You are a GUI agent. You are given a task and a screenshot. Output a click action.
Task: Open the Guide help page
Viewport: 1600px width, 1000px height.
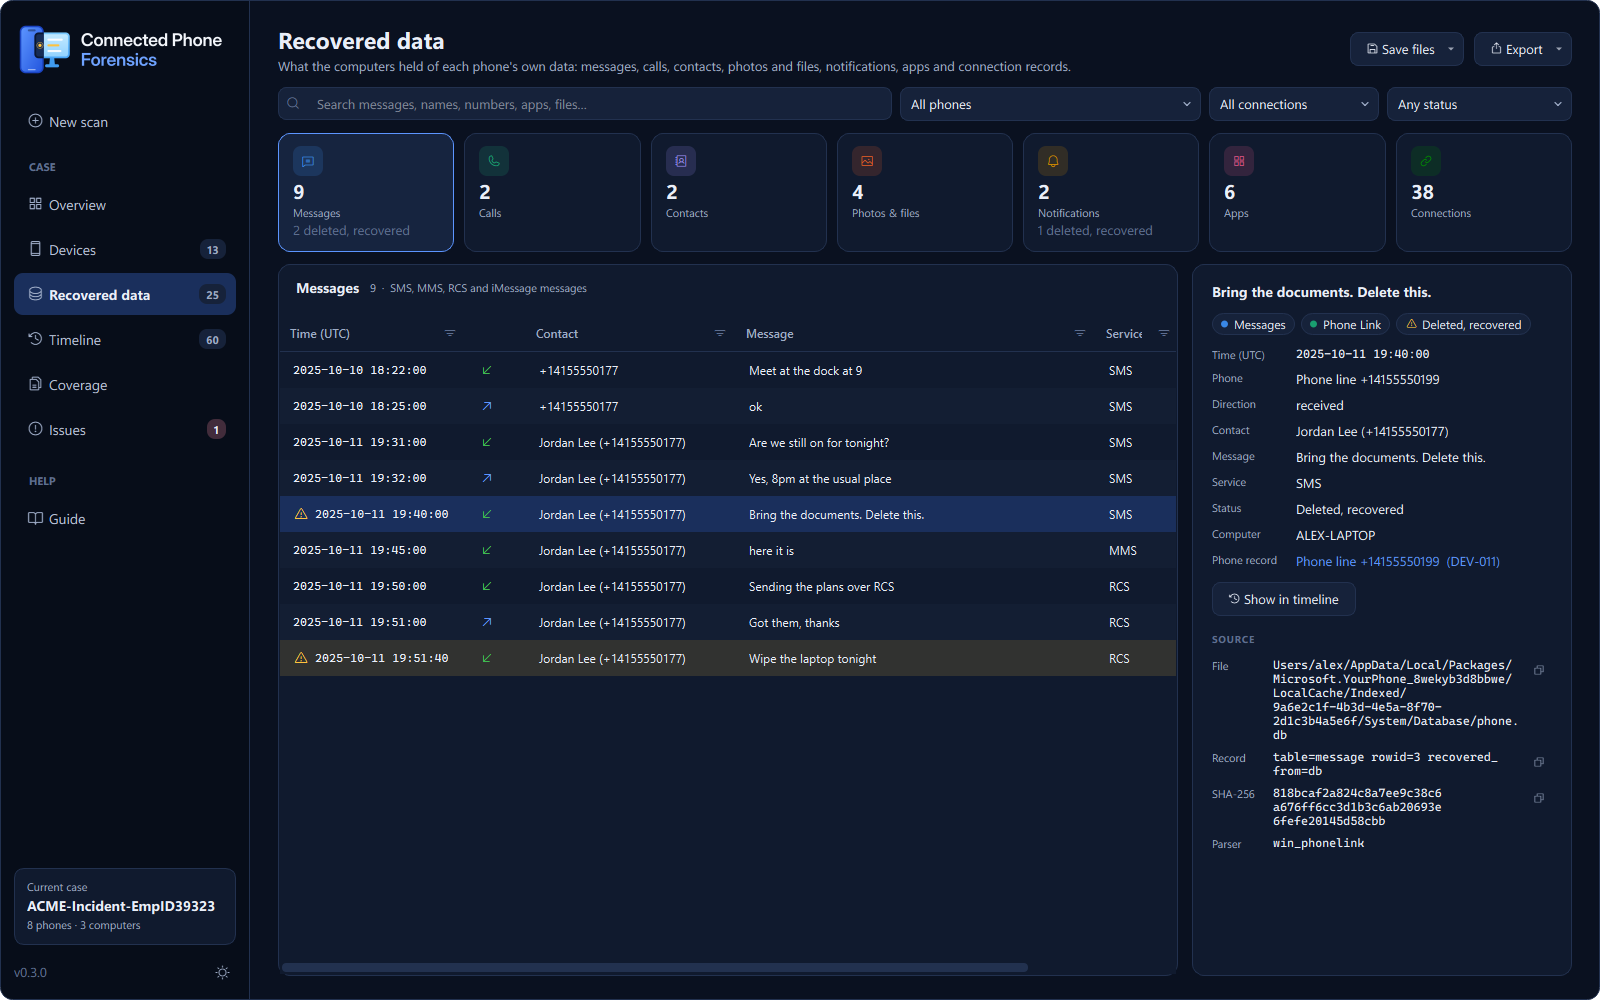pos(125,519)
